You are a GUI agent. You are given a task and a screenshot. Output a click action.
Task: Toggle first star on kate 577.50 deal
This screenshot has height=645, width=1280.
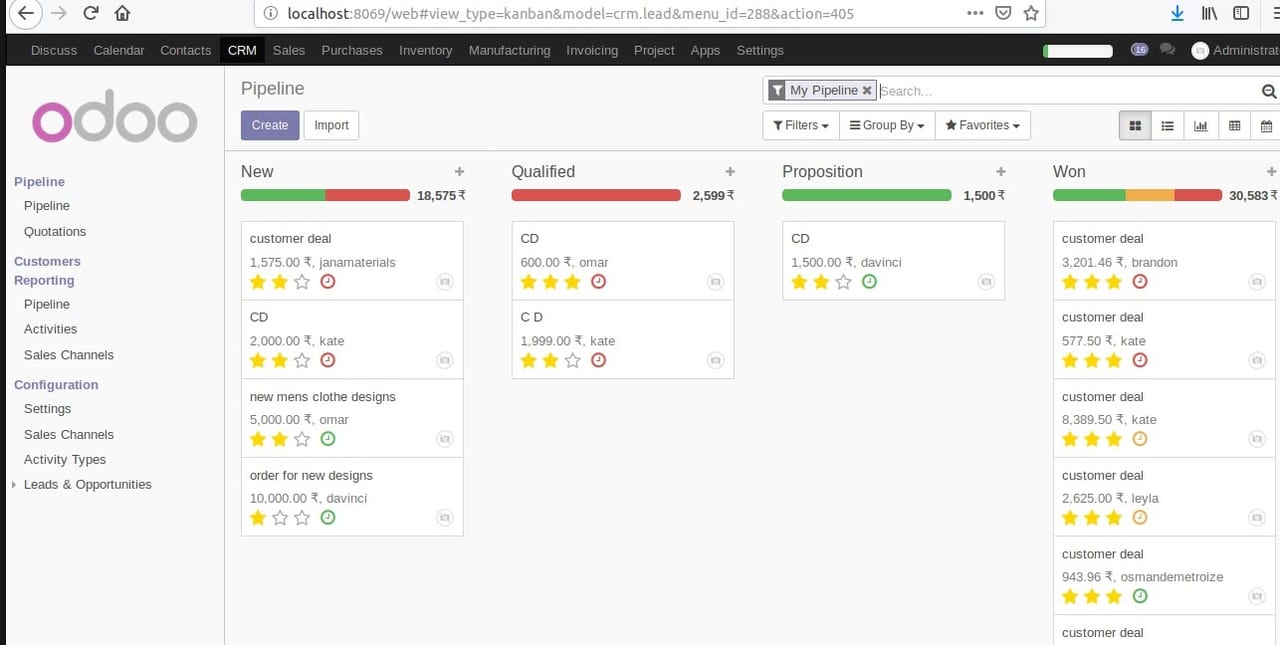coord(1070,360)
